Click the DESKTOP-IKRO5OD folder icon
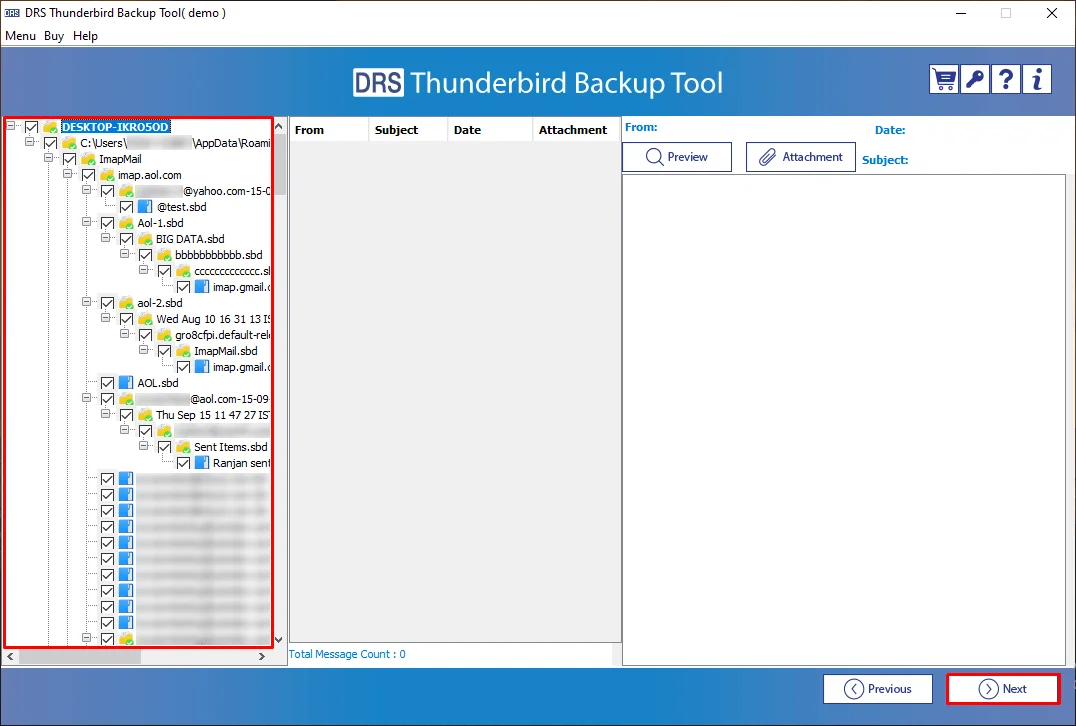 (x=50, y=127)
